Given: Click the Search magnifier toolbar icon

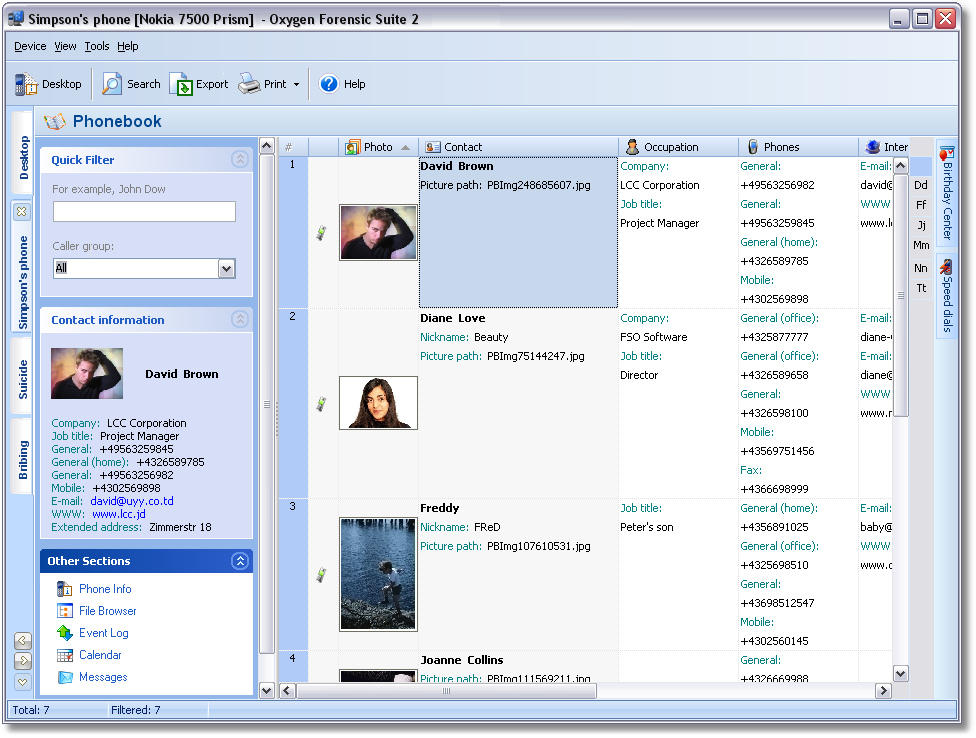Looking at the screenshot, I should pos(112,84).
